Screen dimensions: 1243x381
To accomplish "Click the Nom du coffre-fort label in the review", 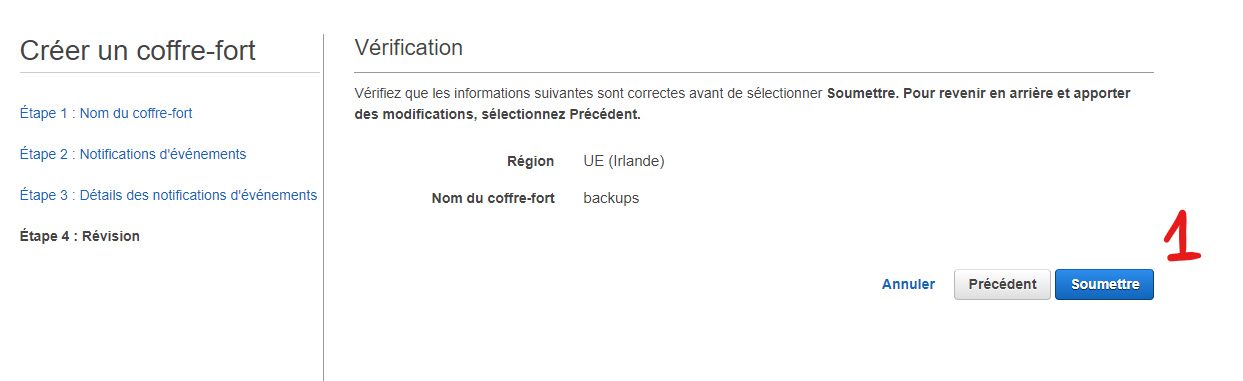I will point(493,198).
